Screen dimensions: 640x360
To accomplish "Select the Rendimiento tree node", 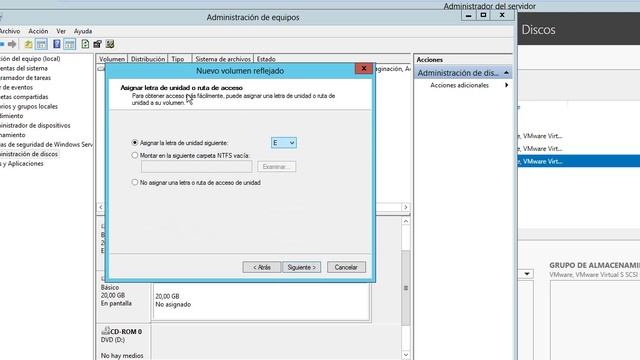I will 11,116.
